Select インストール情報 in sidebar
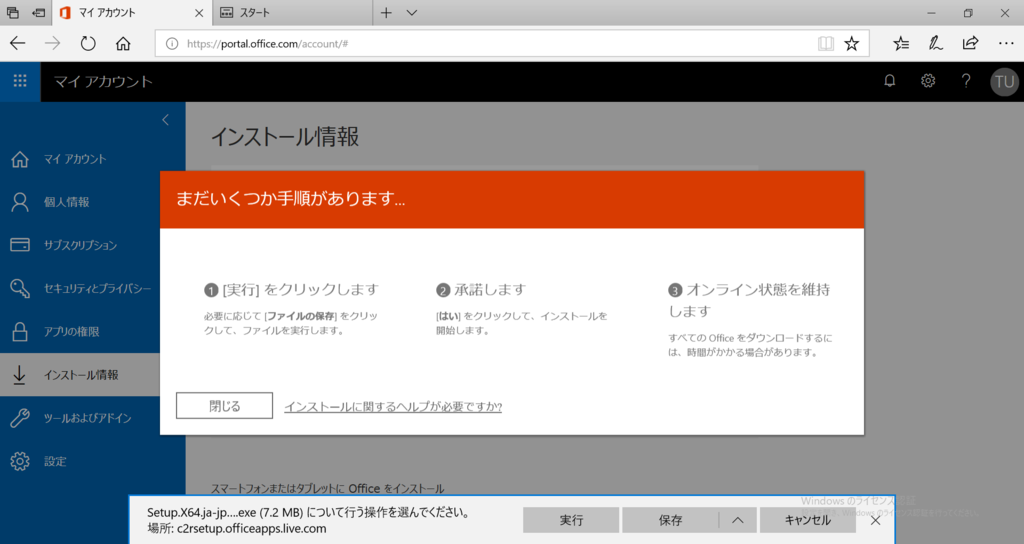The image size is (1024, 544). [80, 375]
